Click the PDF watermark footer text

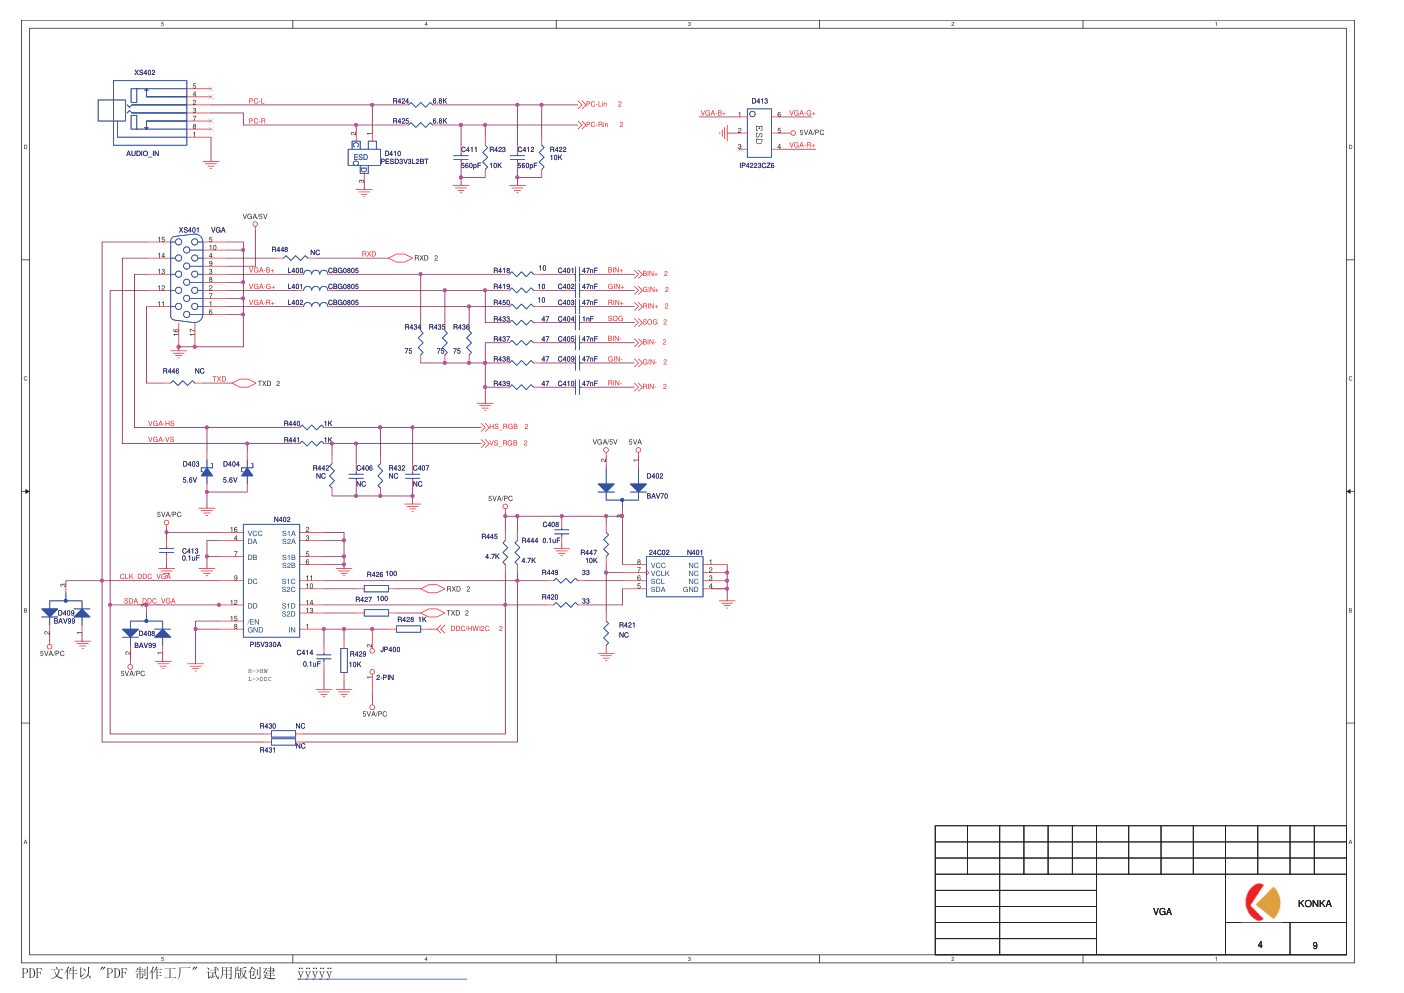point(149,973)
